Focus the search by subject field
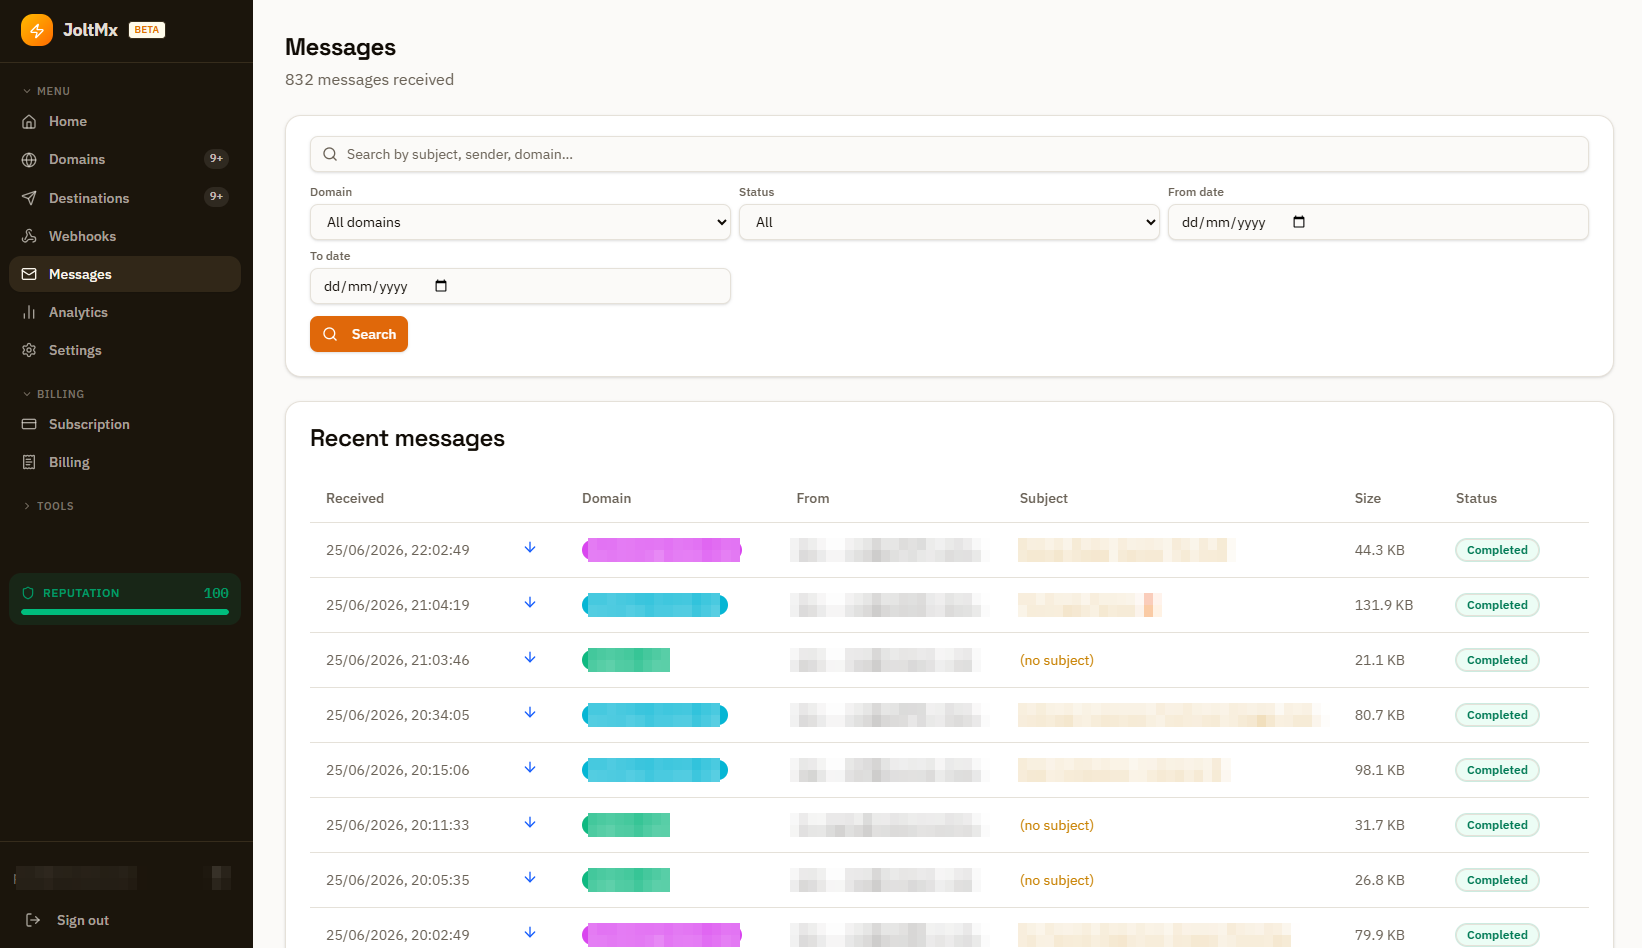1642x948 pixels. click(x=949, y=154)
